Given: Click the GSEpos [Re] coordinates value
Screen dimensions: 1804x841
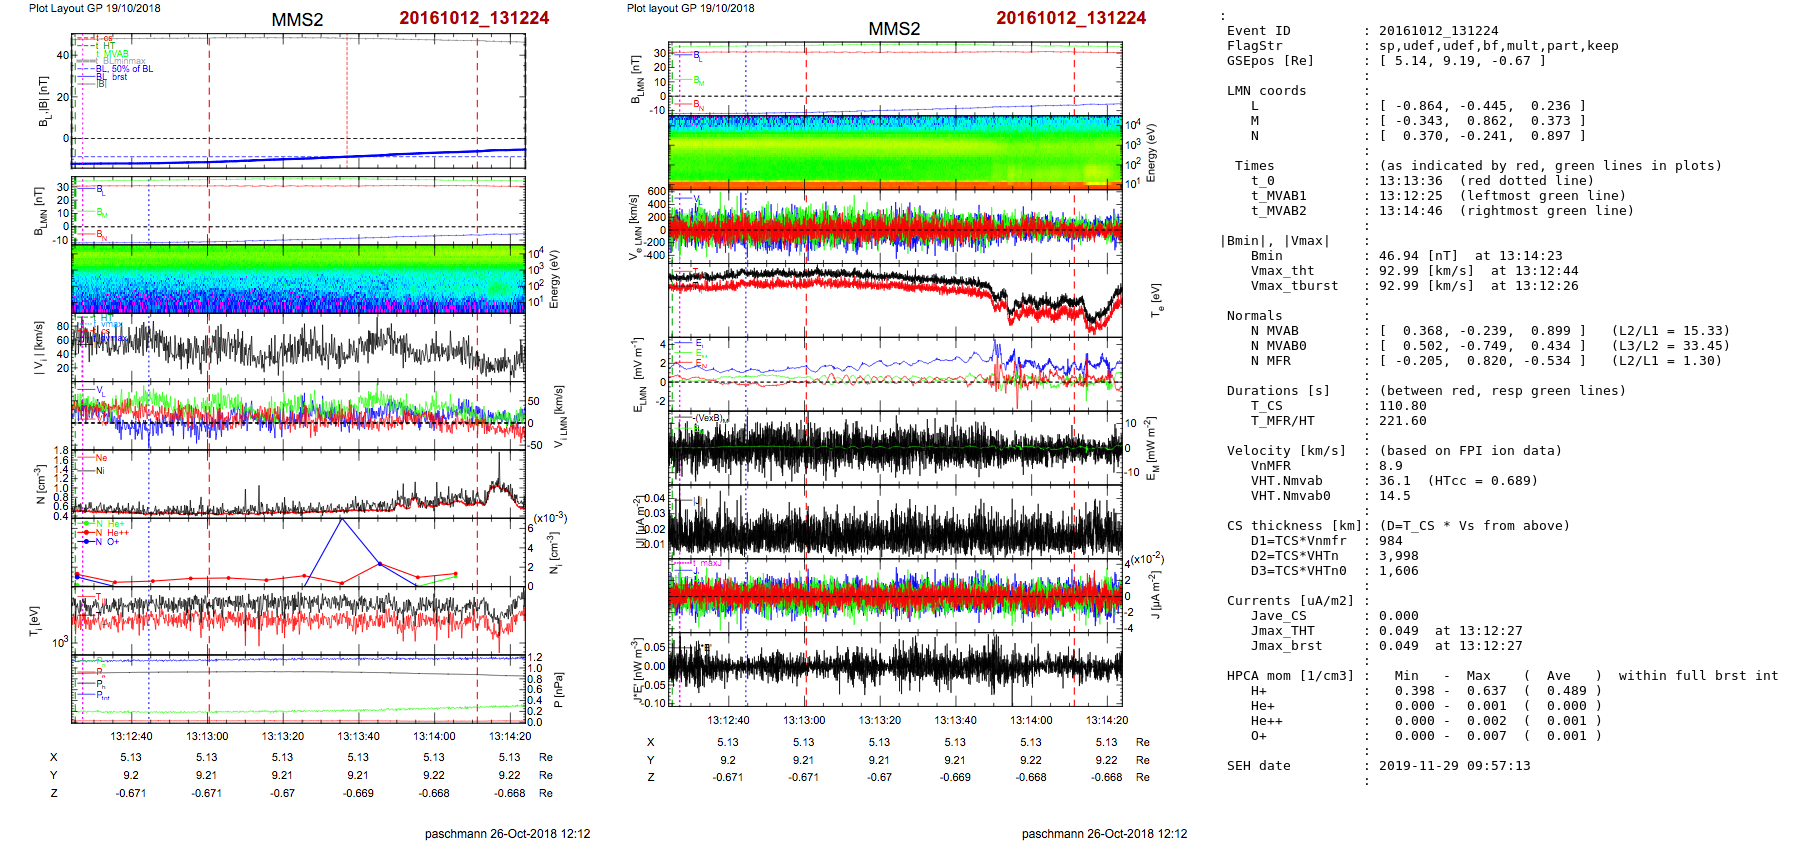Looking at the screenshot, I should point(1462,61).
